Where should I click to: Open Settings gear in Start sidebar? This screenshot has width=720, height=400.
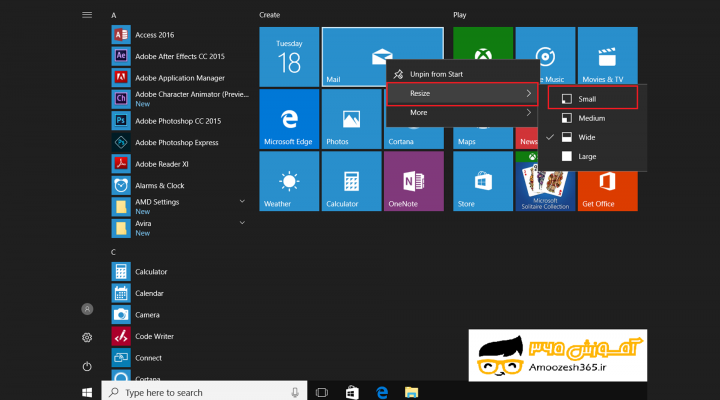pos(87,338)
